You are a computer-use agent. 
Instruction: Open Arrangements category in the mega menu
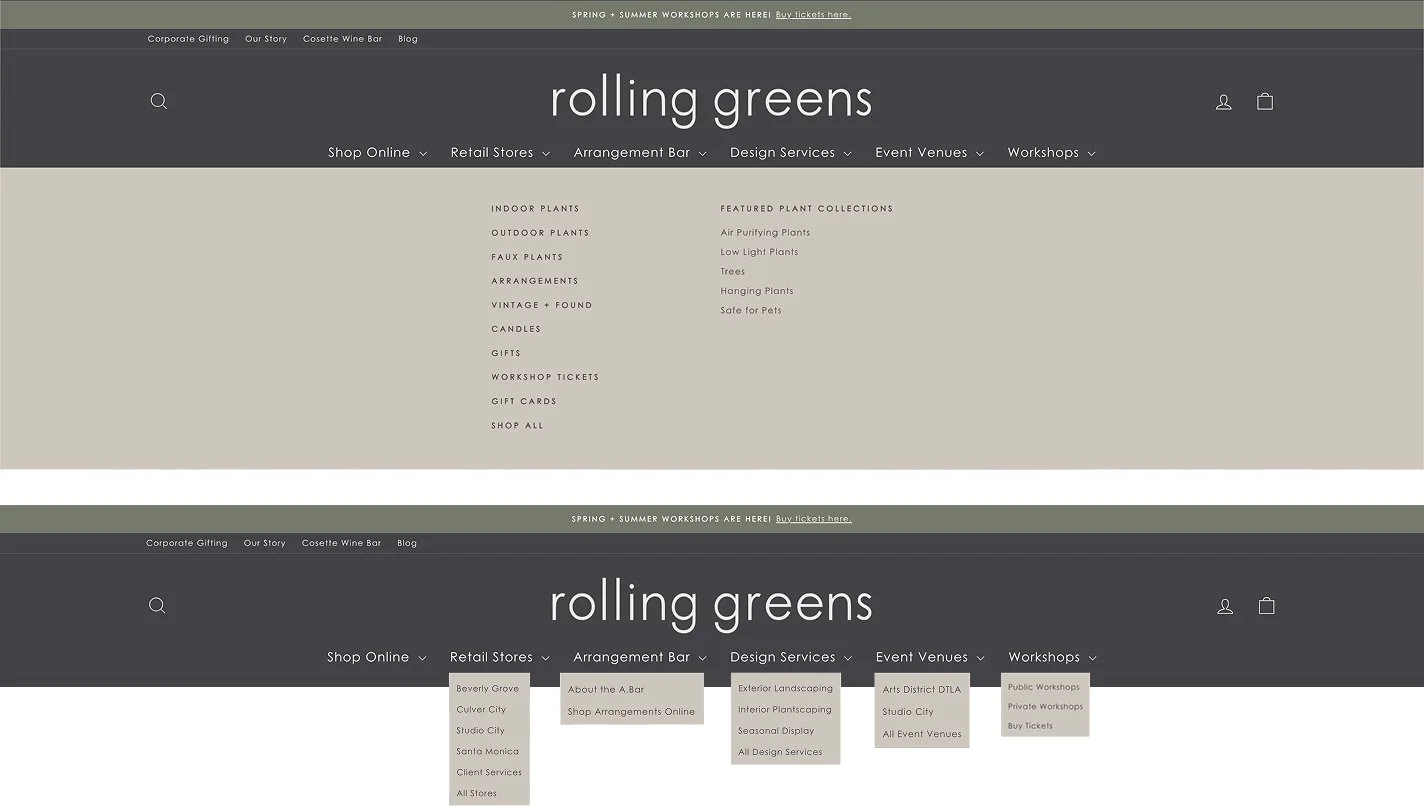pos(535,281)
